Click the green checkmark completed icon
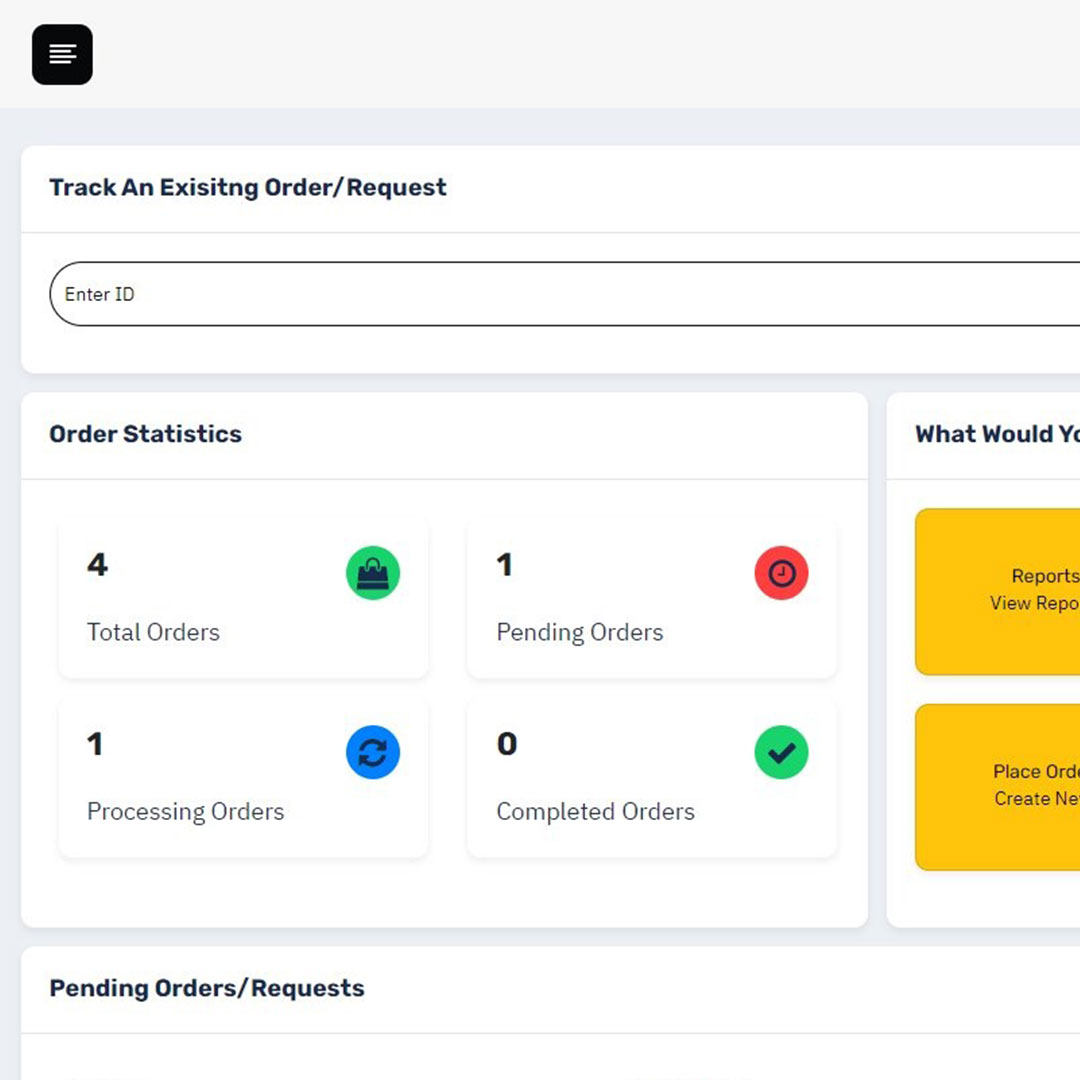1080x1080 pixels. pyautogui.click(x=781, y=752)
